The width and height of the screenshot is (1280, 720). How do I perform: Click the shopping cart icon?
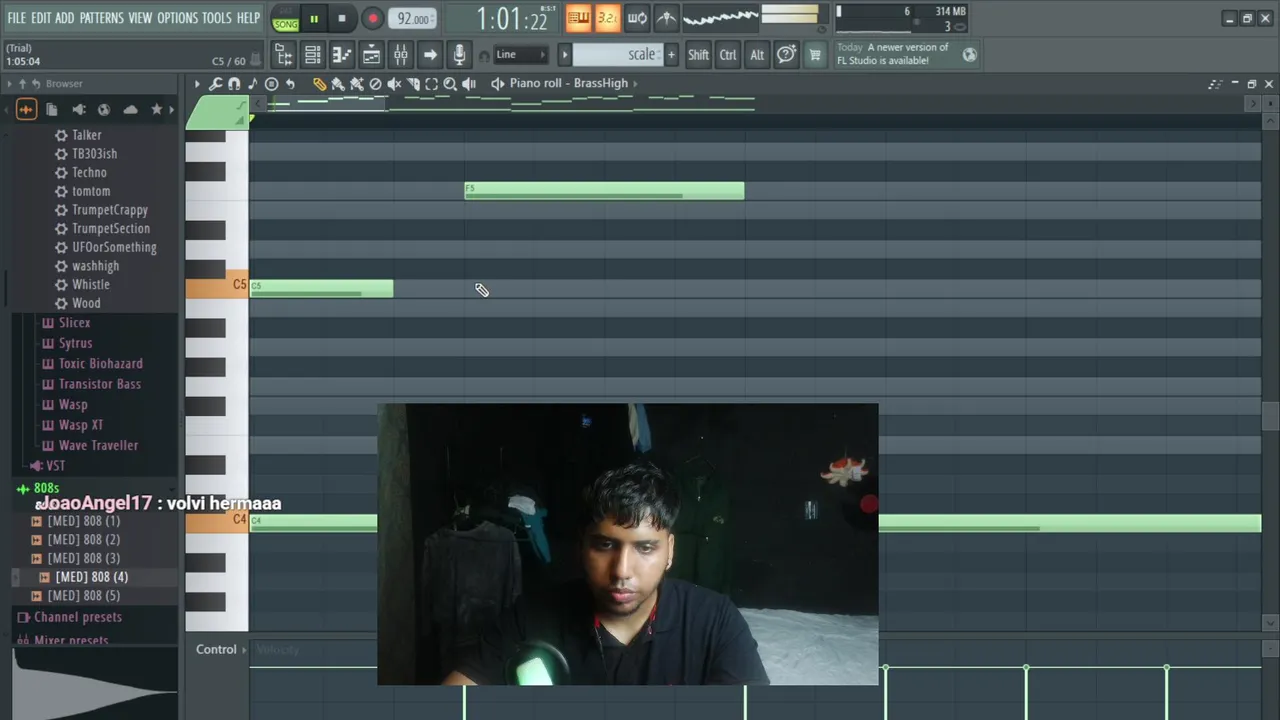point(815,55)
